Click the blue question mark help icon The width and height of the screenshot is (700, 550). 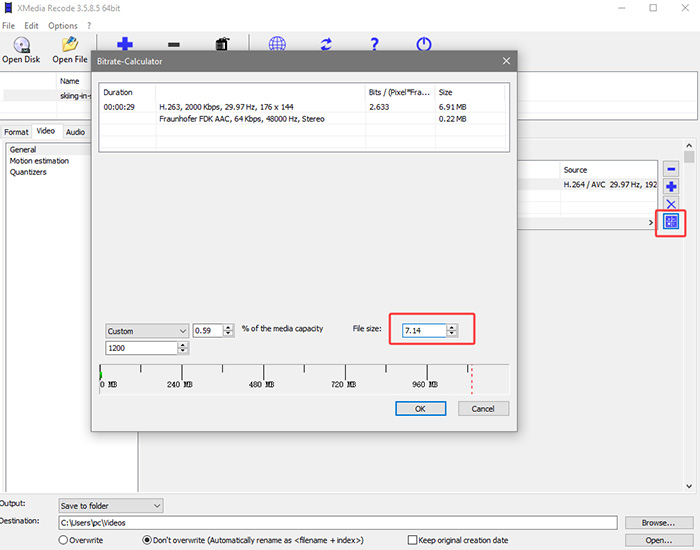(x=375, y=44)
